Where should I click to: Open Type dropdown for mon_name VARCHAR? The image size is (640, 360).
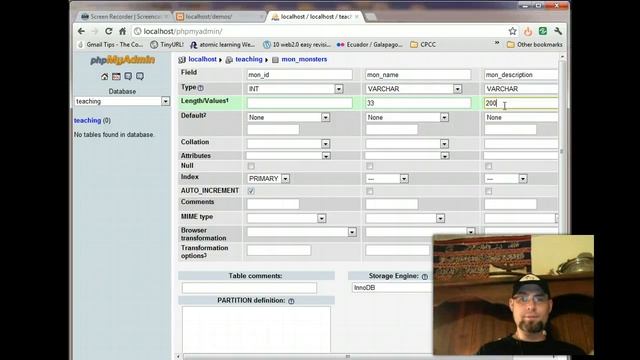414,89
